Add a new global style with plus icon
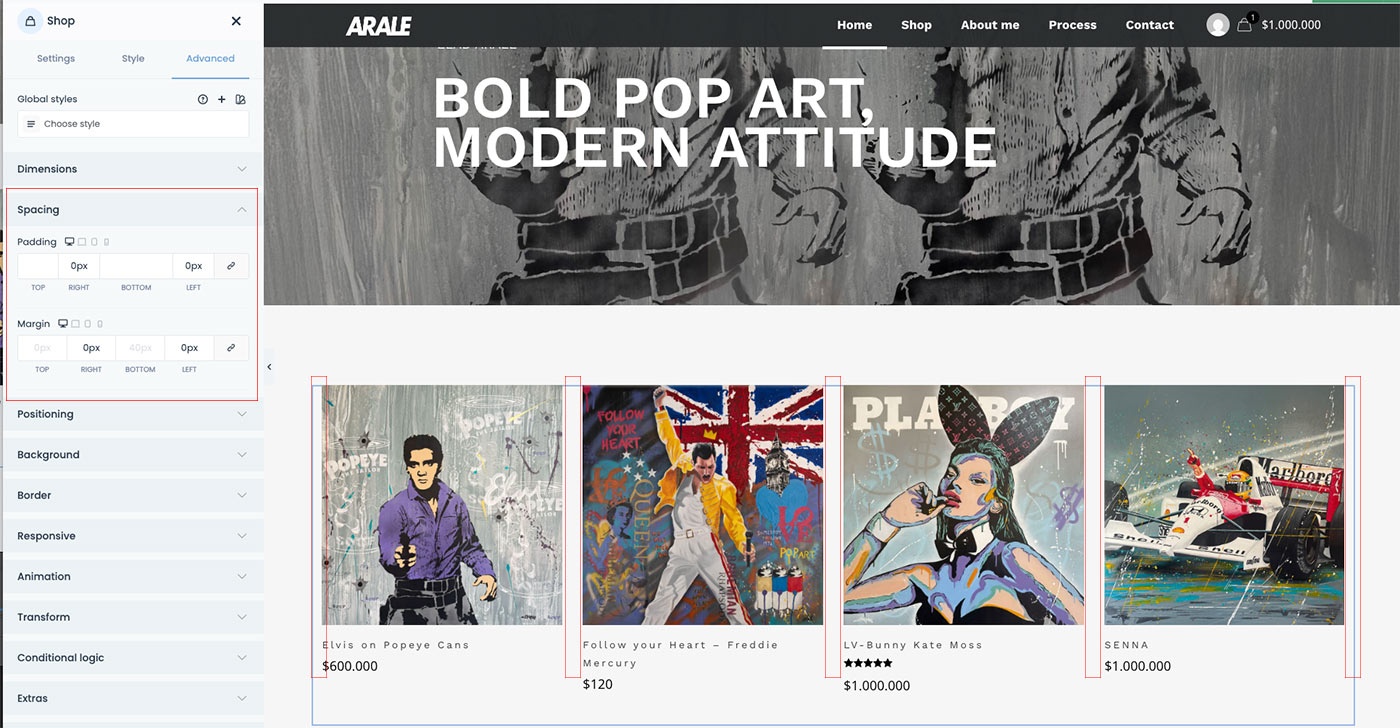This screenshot has width=1400, height=728. click(x=222, y=99)
